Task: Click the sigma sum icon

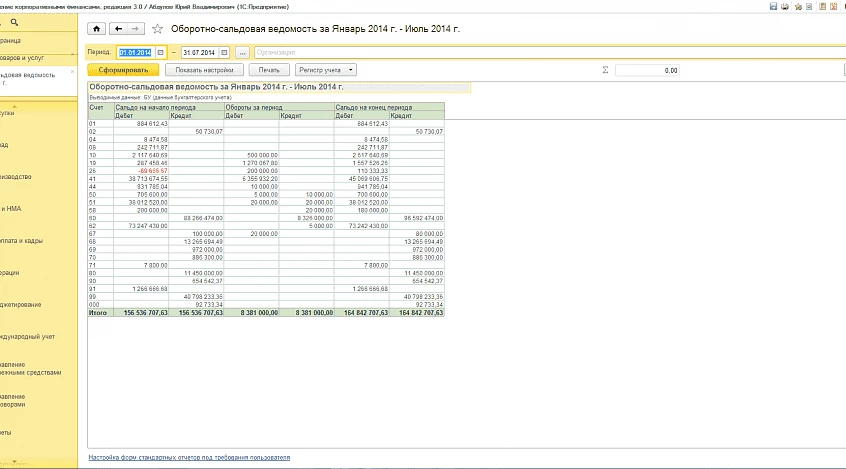Action: click(605, 70)
